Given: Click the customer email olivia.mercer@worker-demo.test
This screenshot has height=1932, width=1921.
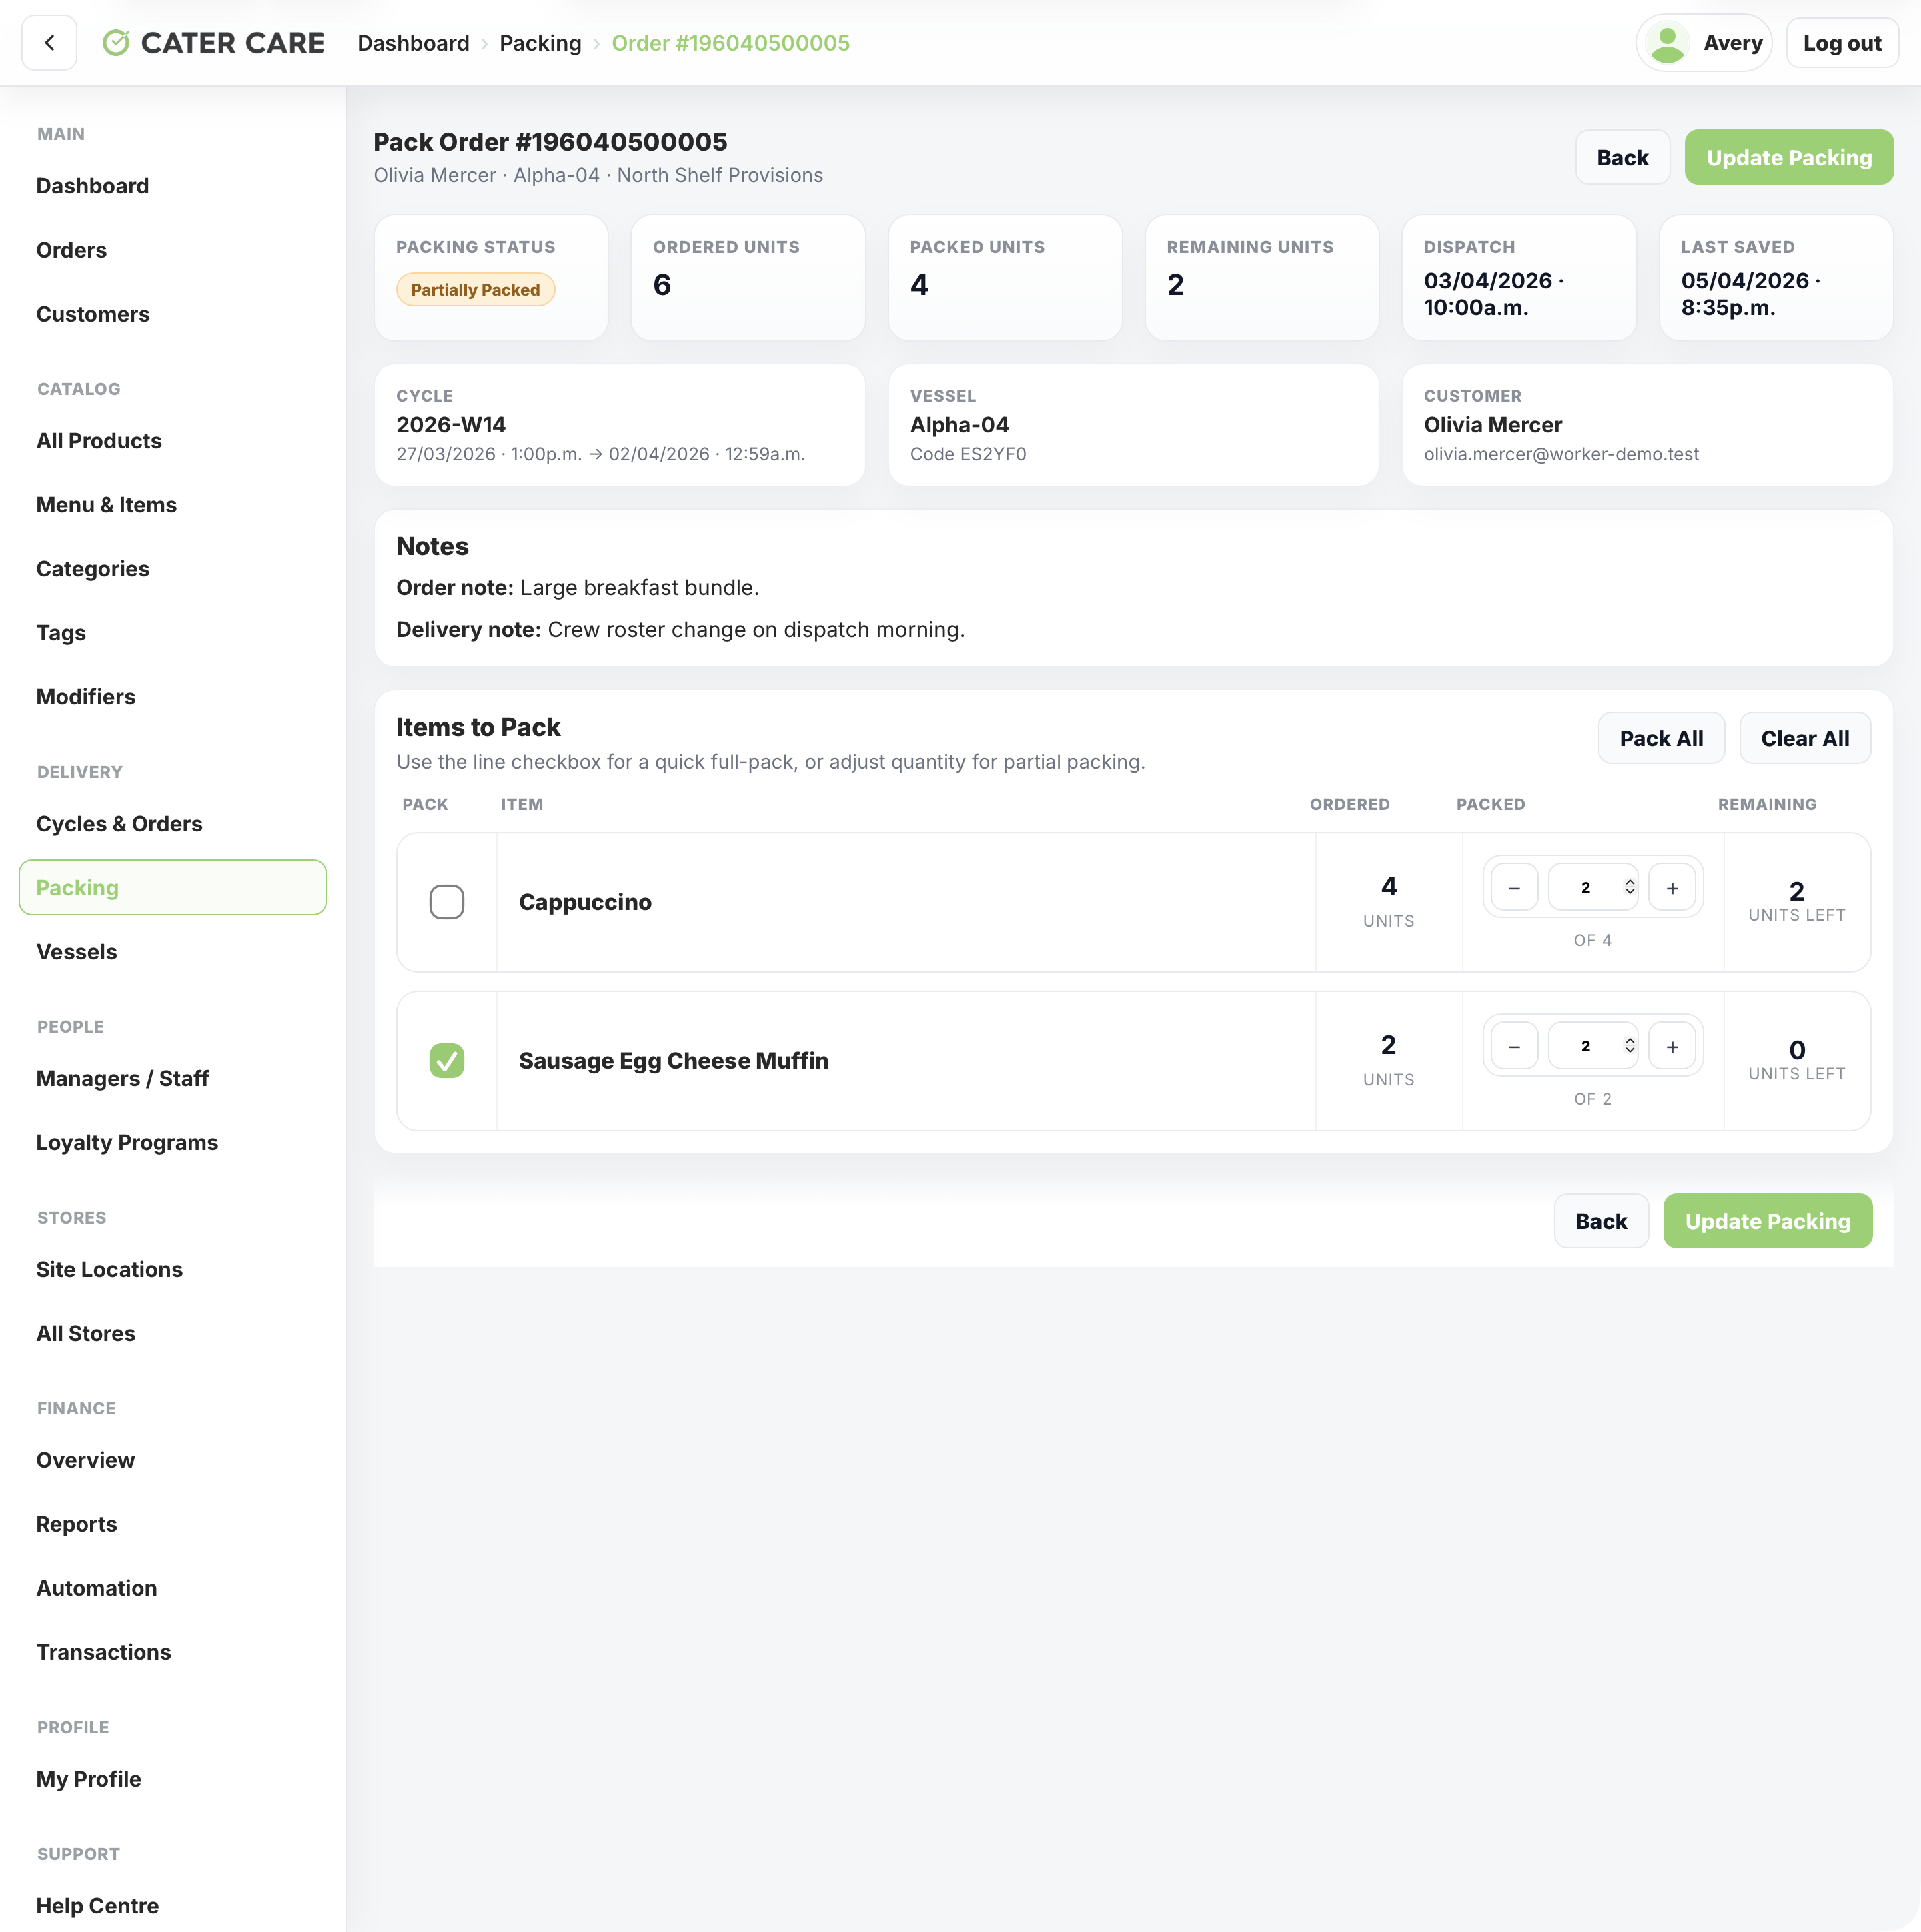Looking at the screenshot, I should (x=1561, y=454).
